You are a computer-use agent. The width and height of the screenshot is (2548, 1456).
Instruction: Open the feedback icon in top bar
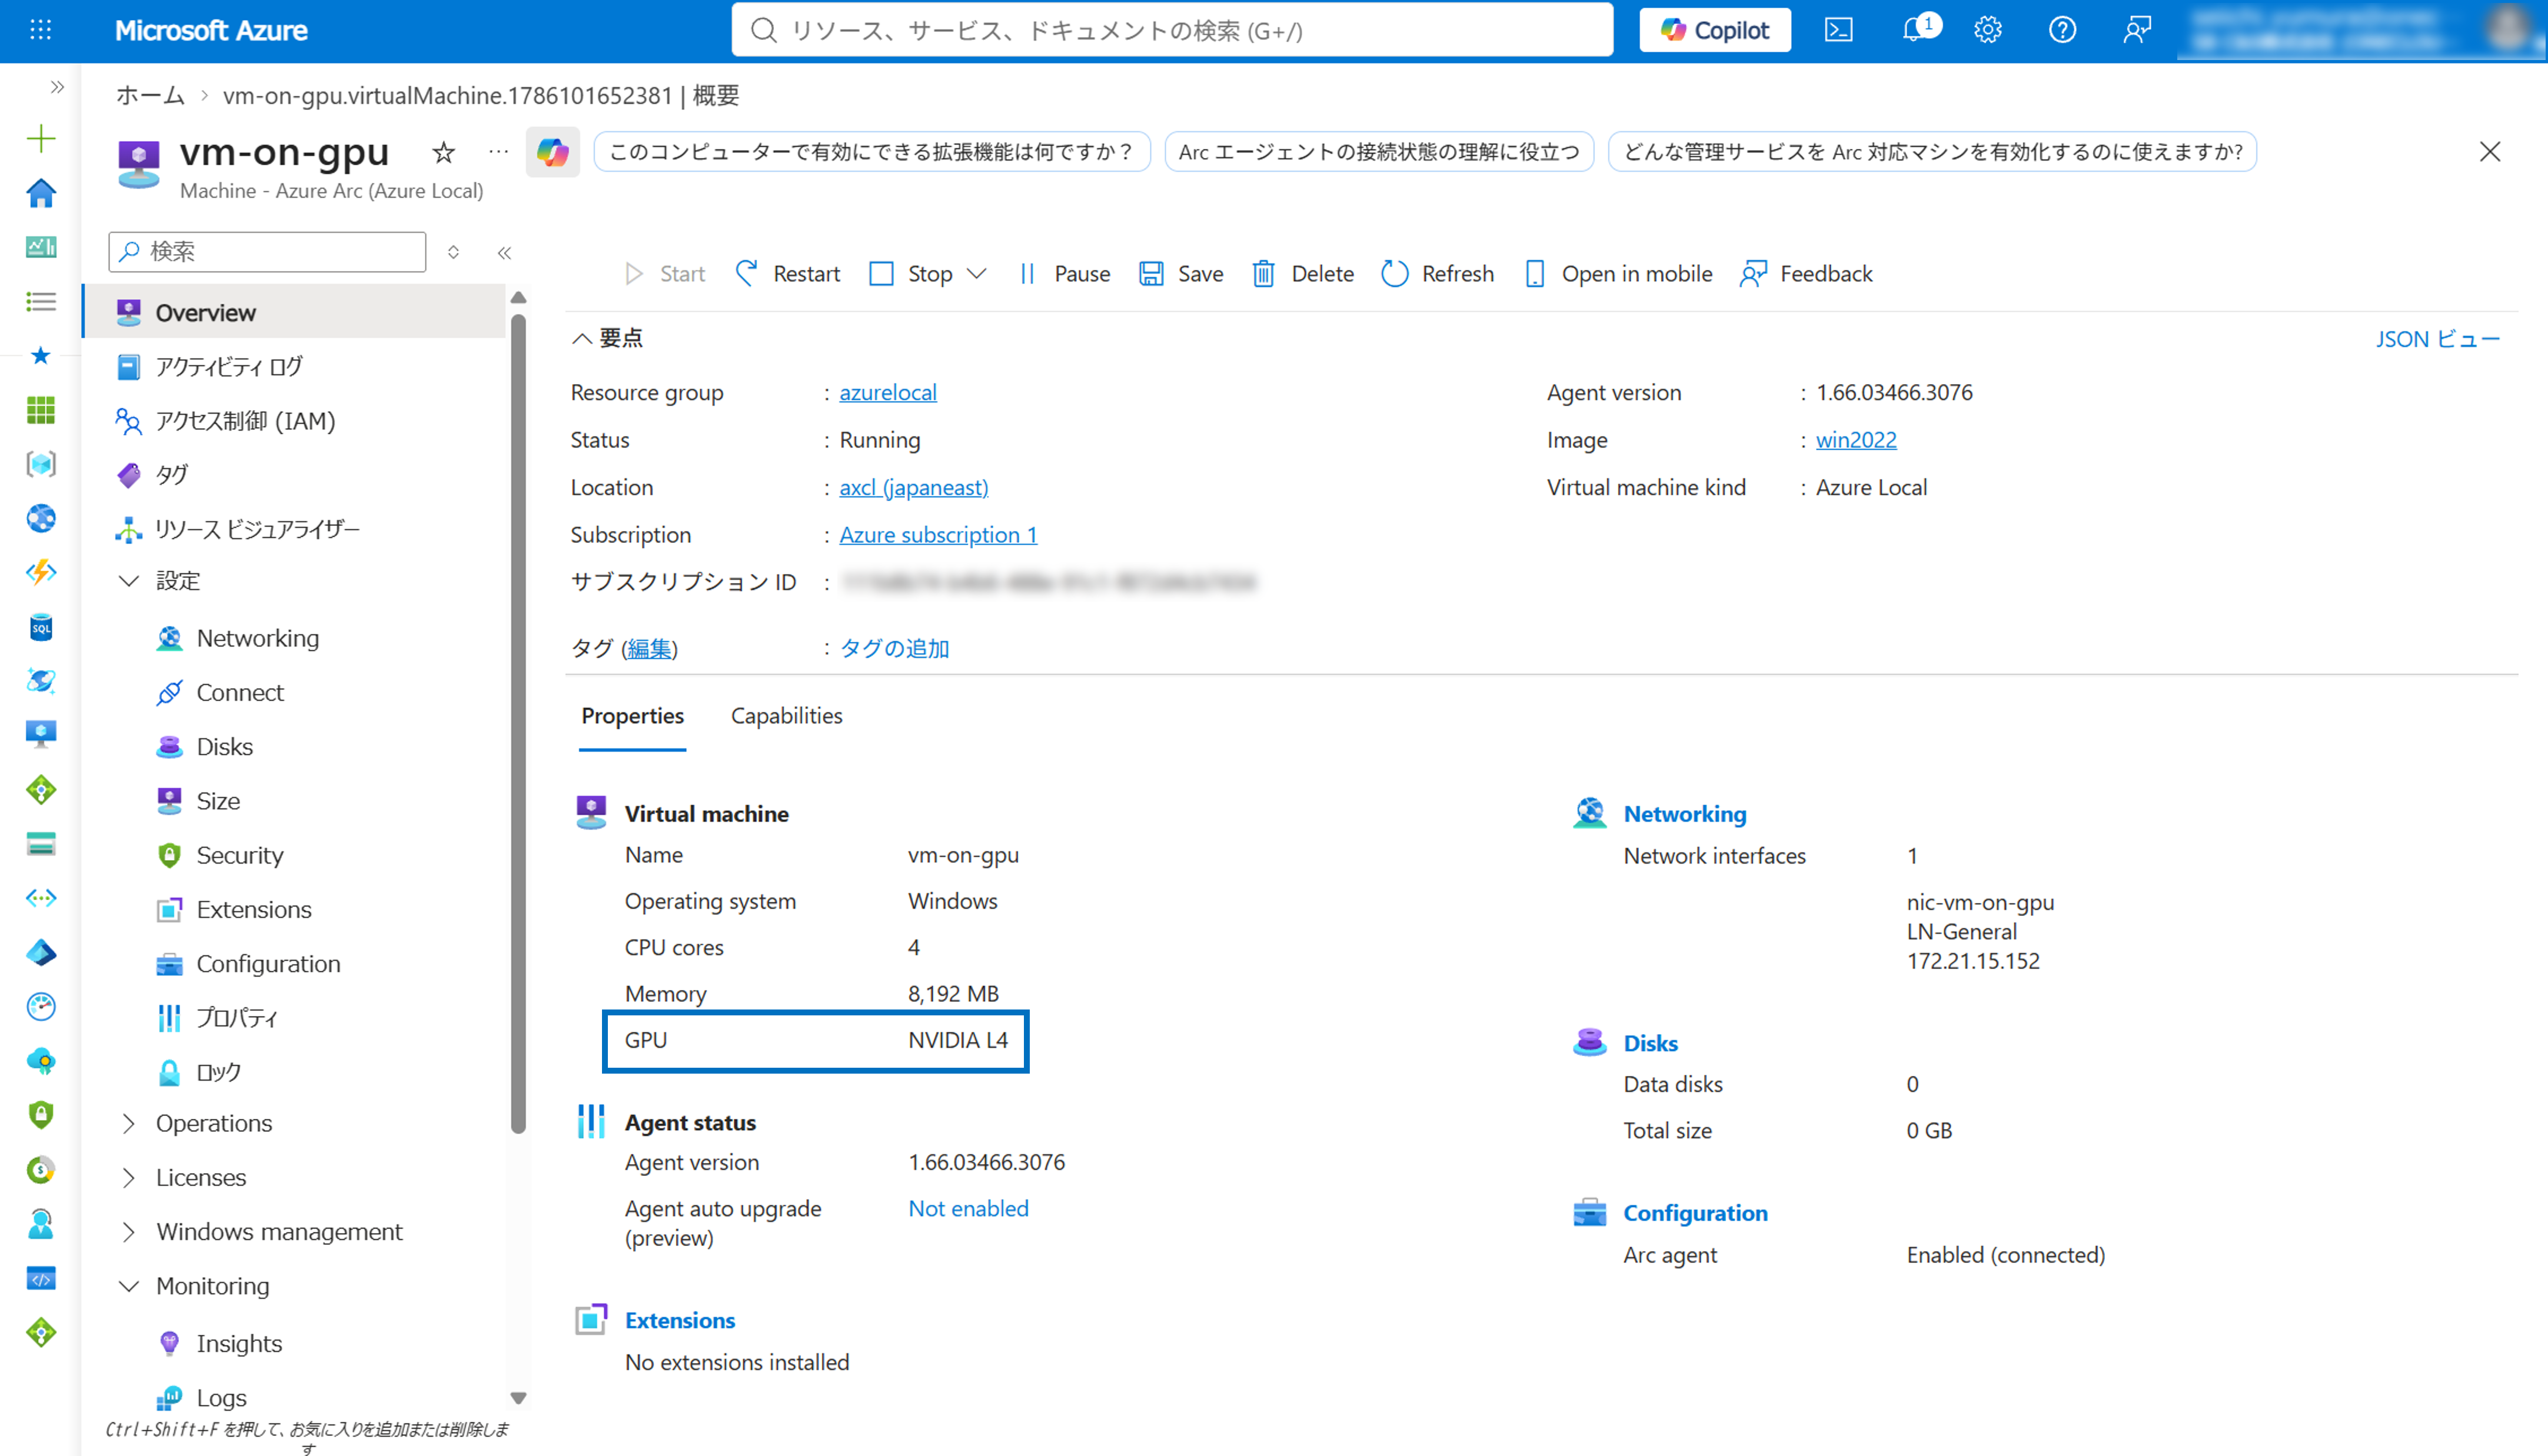[2137, 30]
